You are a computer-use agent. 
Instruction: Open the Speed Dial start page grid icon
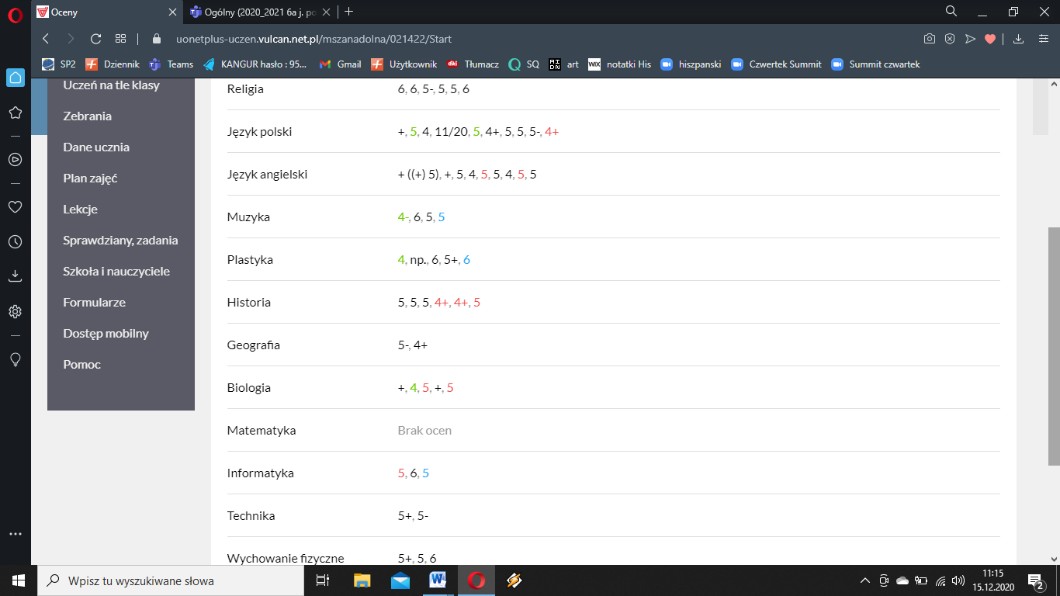[121, 39]
